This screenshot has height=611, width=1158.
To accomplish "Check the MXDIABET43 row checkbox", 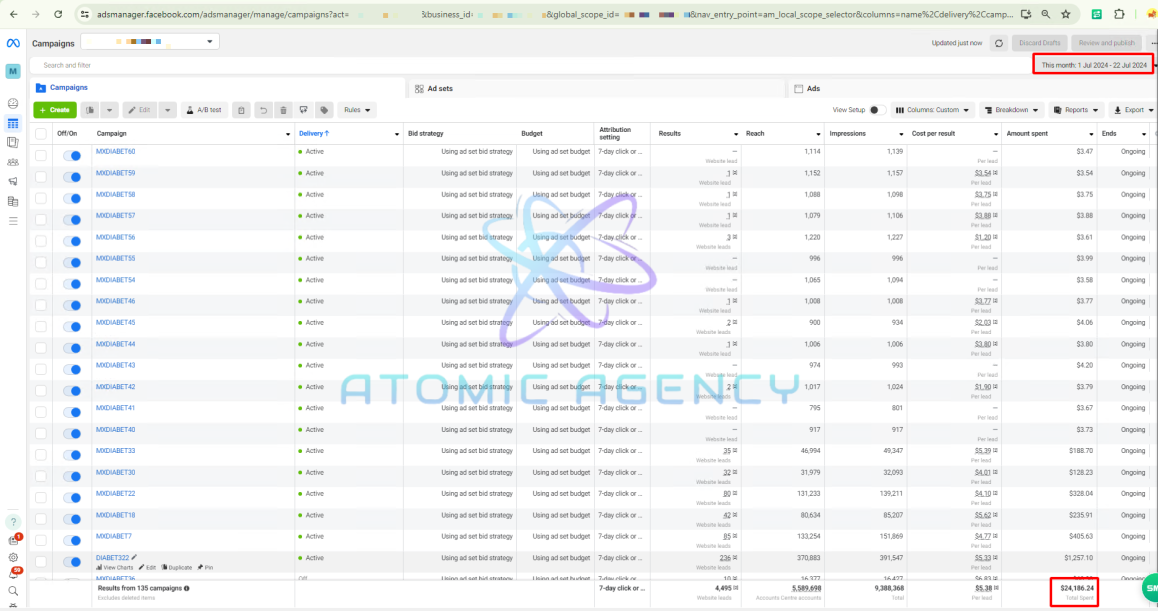I will [41, 369].
